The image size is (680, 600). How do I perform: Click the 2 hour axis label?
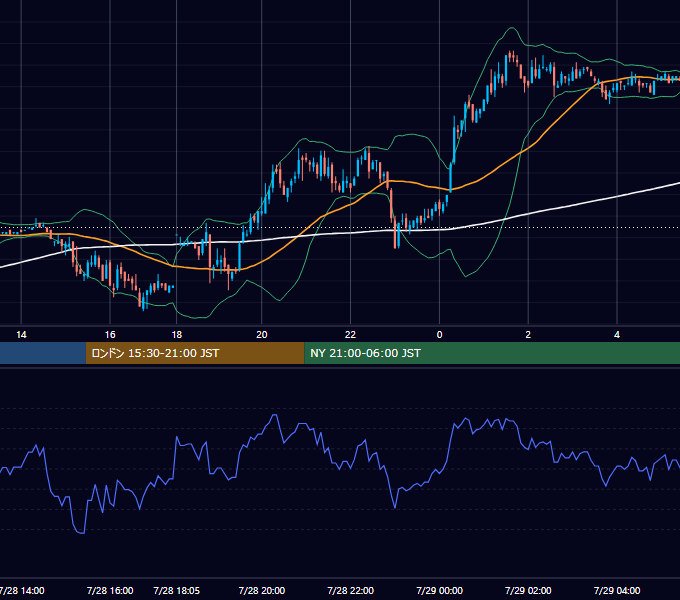528,335
